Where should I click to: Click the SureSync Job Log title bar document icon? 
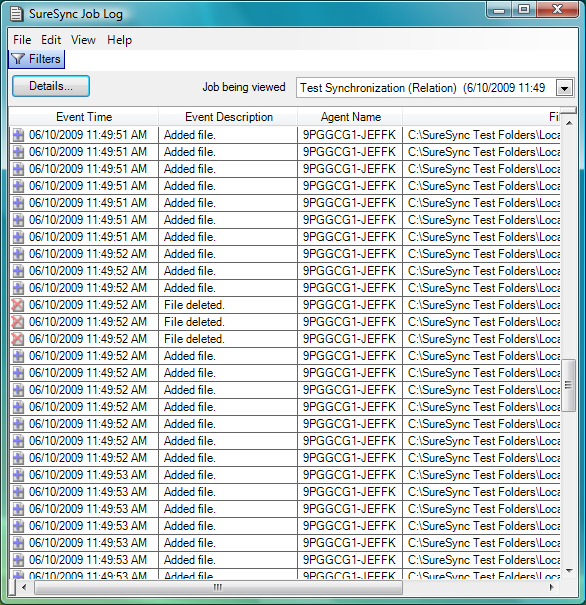[x=16, y=14]
